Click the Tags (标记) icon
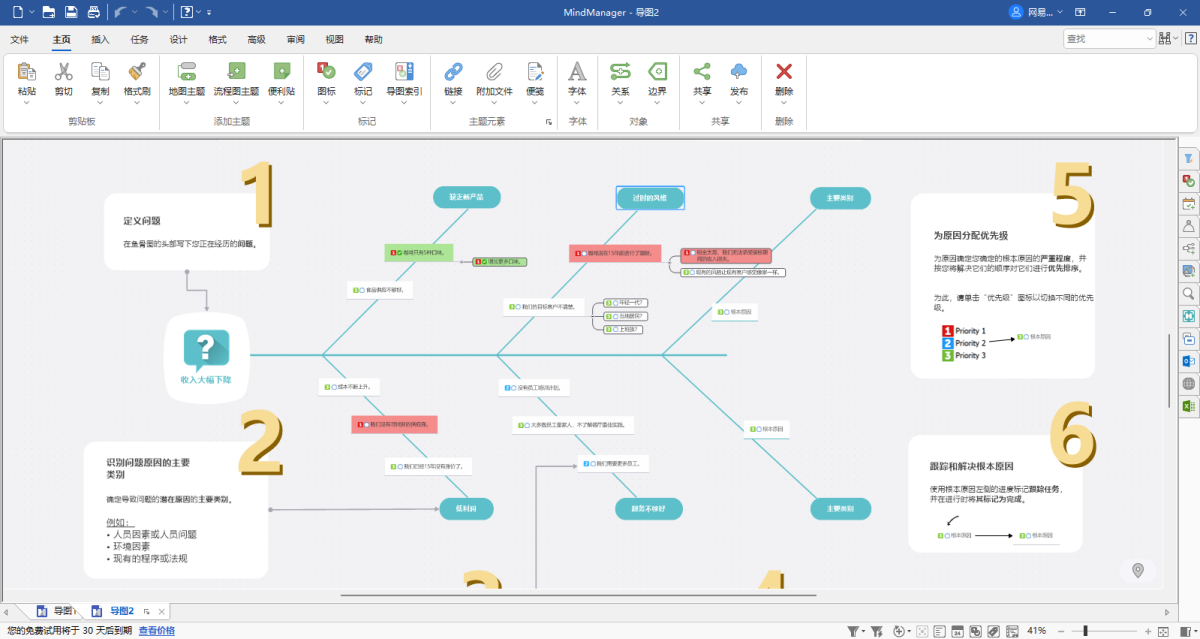 363,71
